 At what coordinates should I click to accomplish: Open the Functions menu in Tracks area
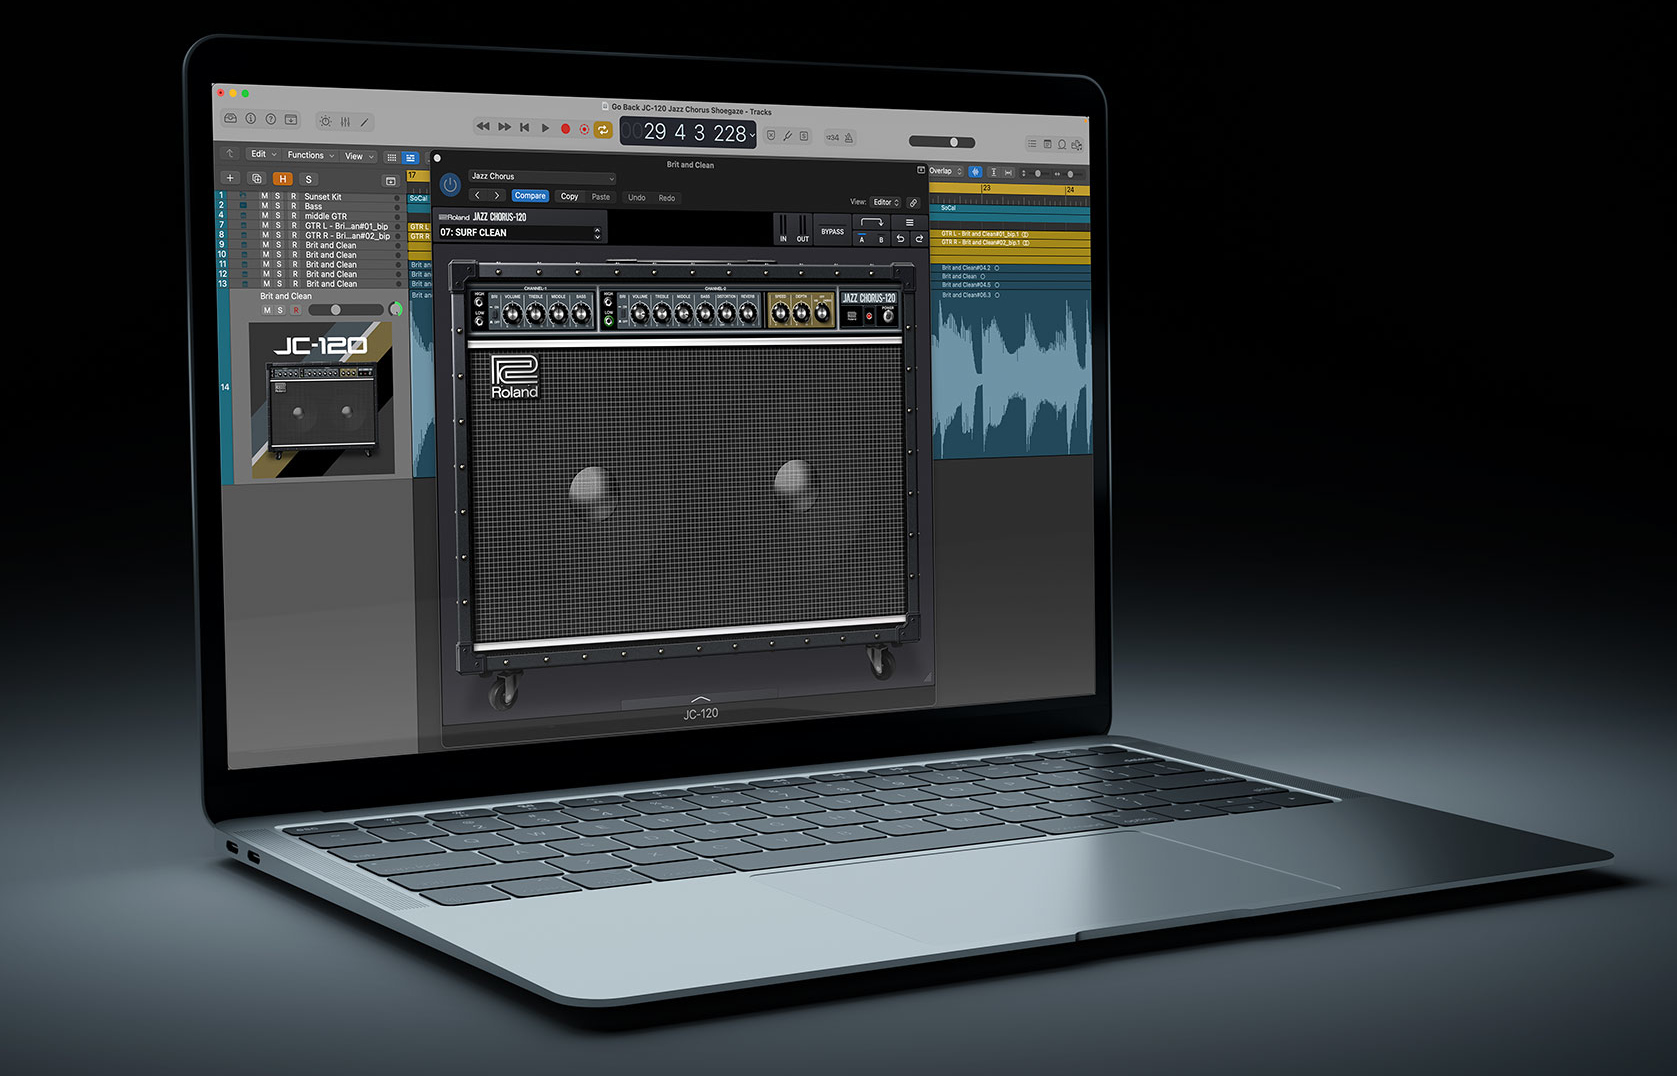click(x=311, y=155)
